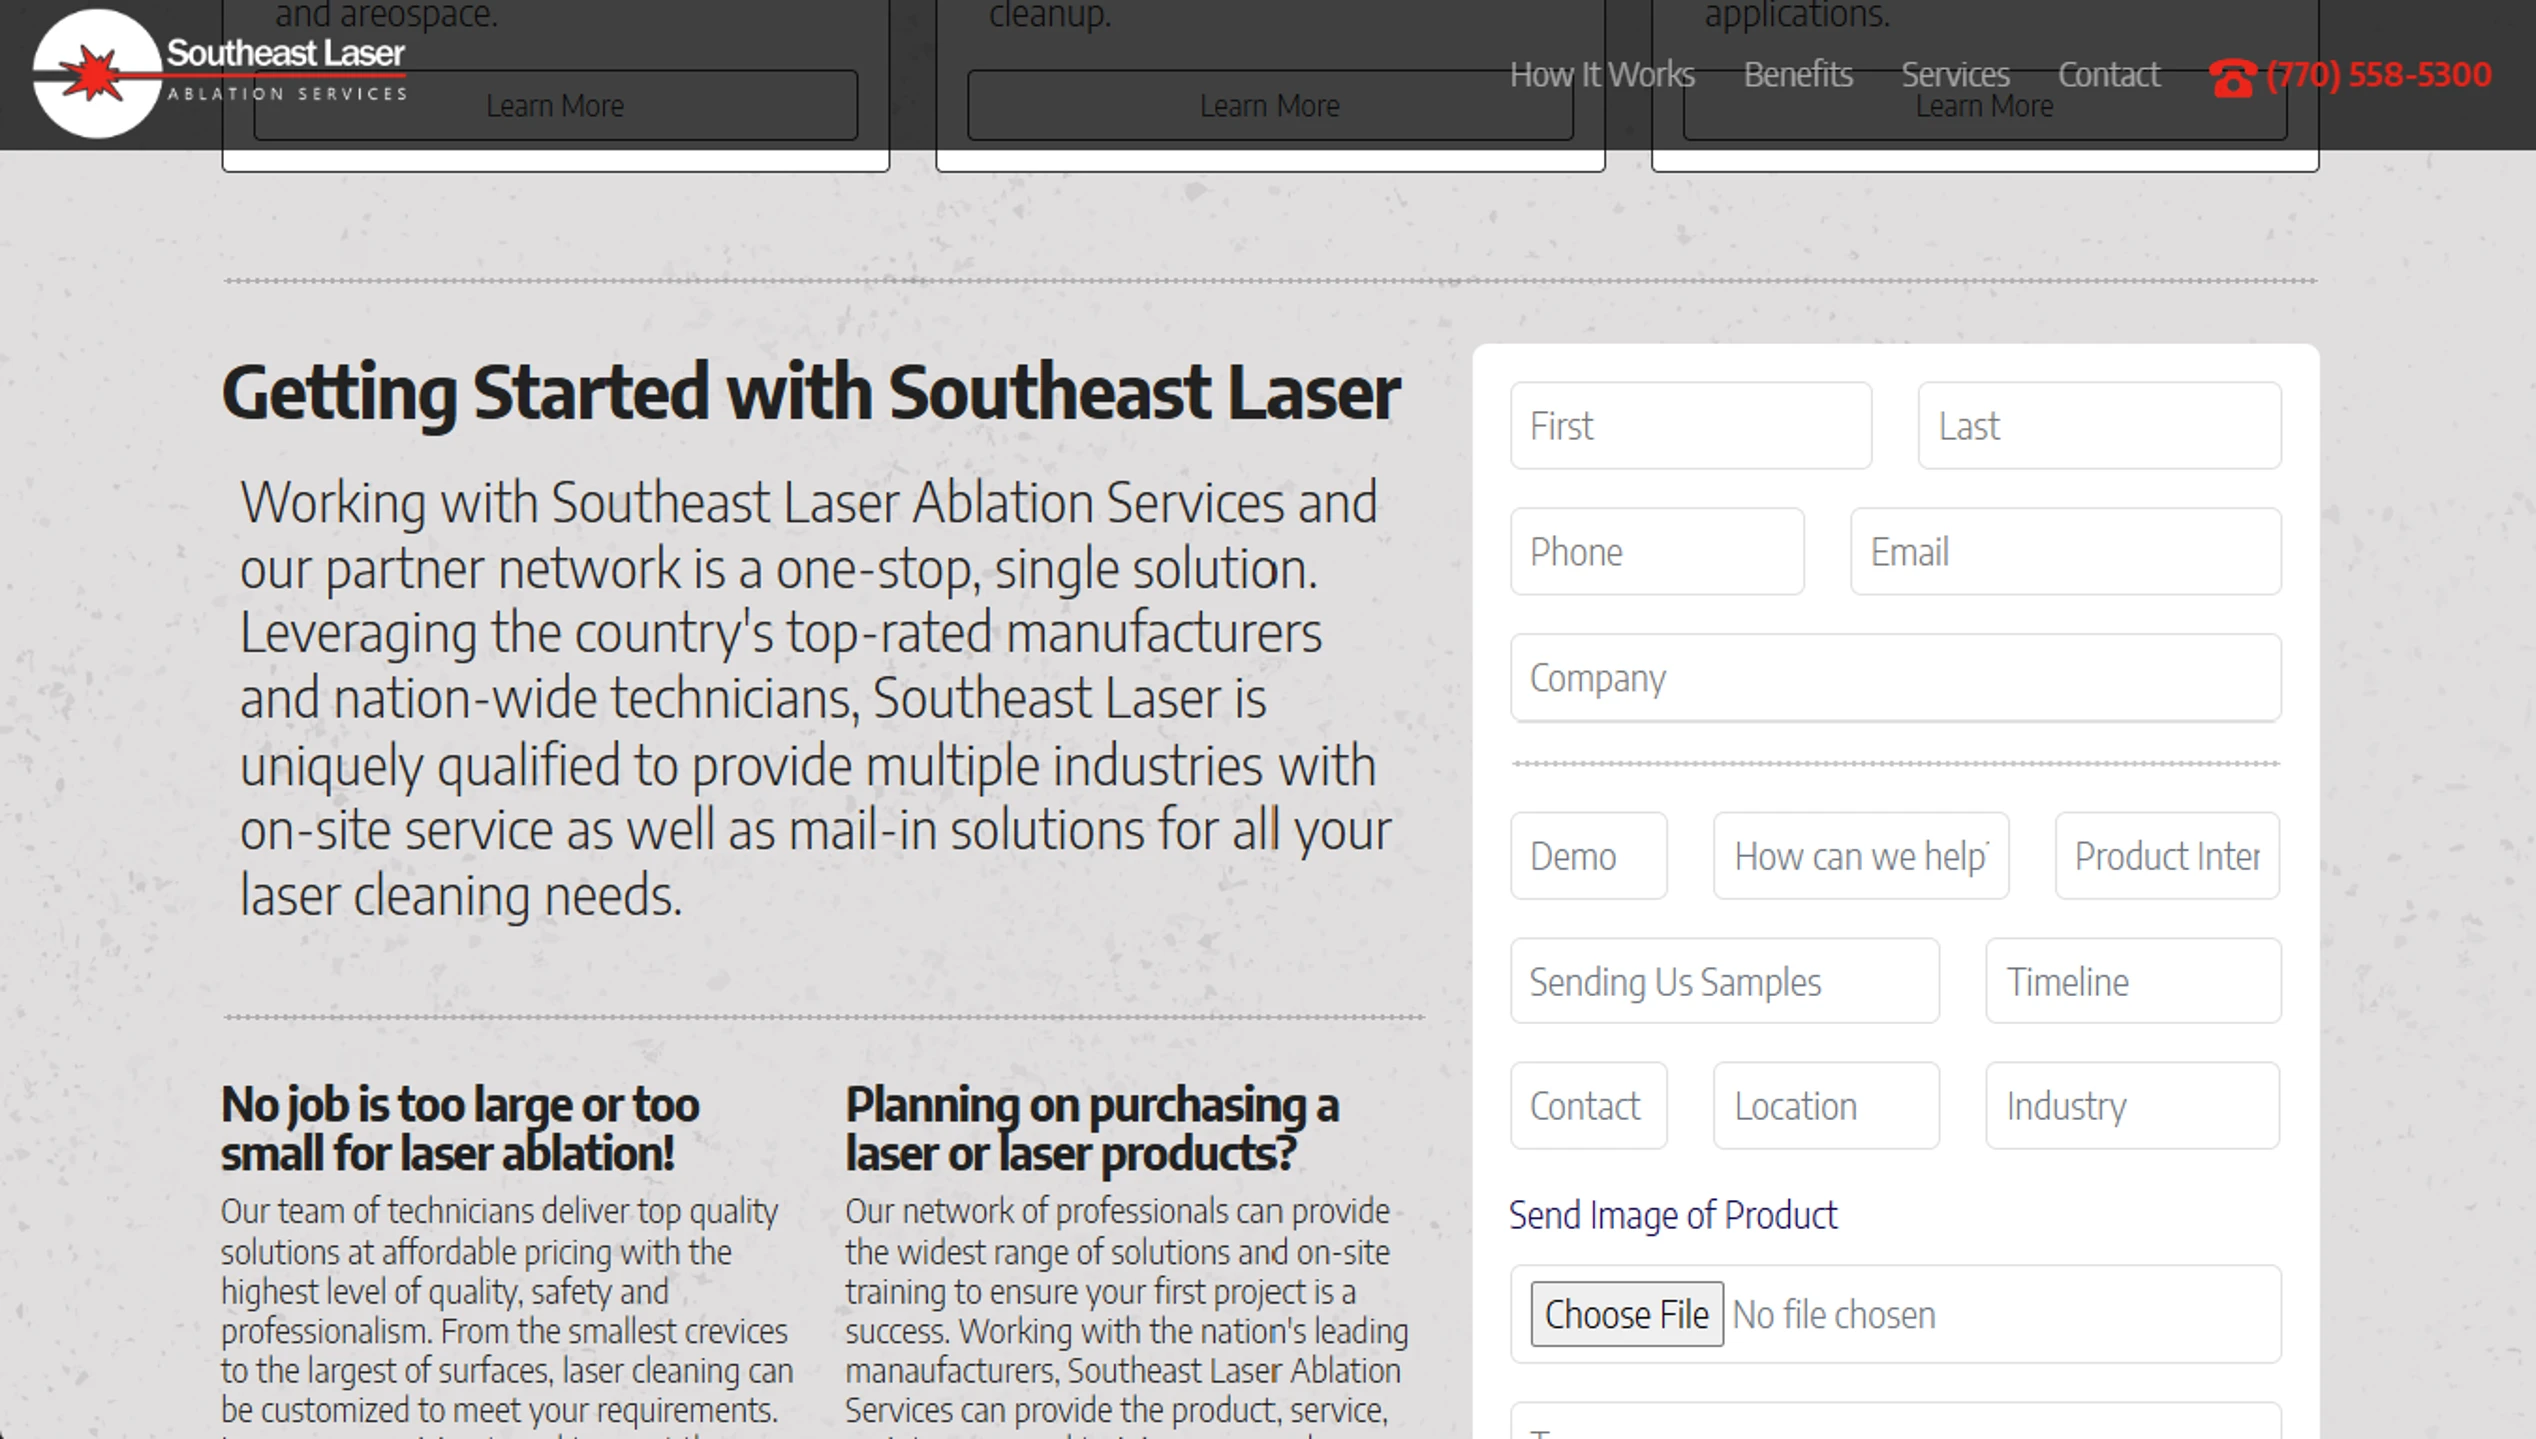Screen dimensions: 2536x1439
Task: Click the Location field
Action: [1826, 1105]
